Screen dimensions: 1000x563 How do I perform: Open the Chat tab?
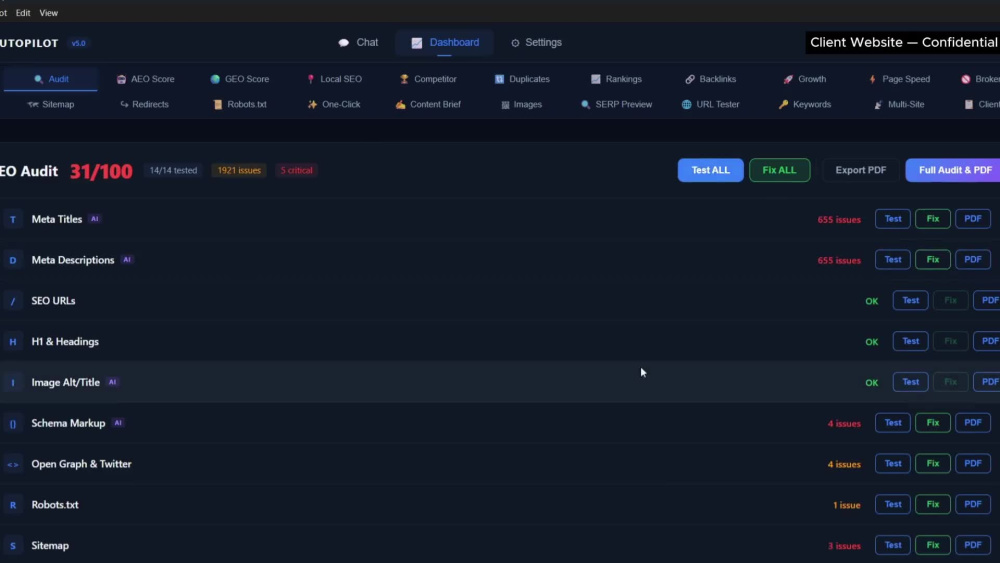coord(358,43)
